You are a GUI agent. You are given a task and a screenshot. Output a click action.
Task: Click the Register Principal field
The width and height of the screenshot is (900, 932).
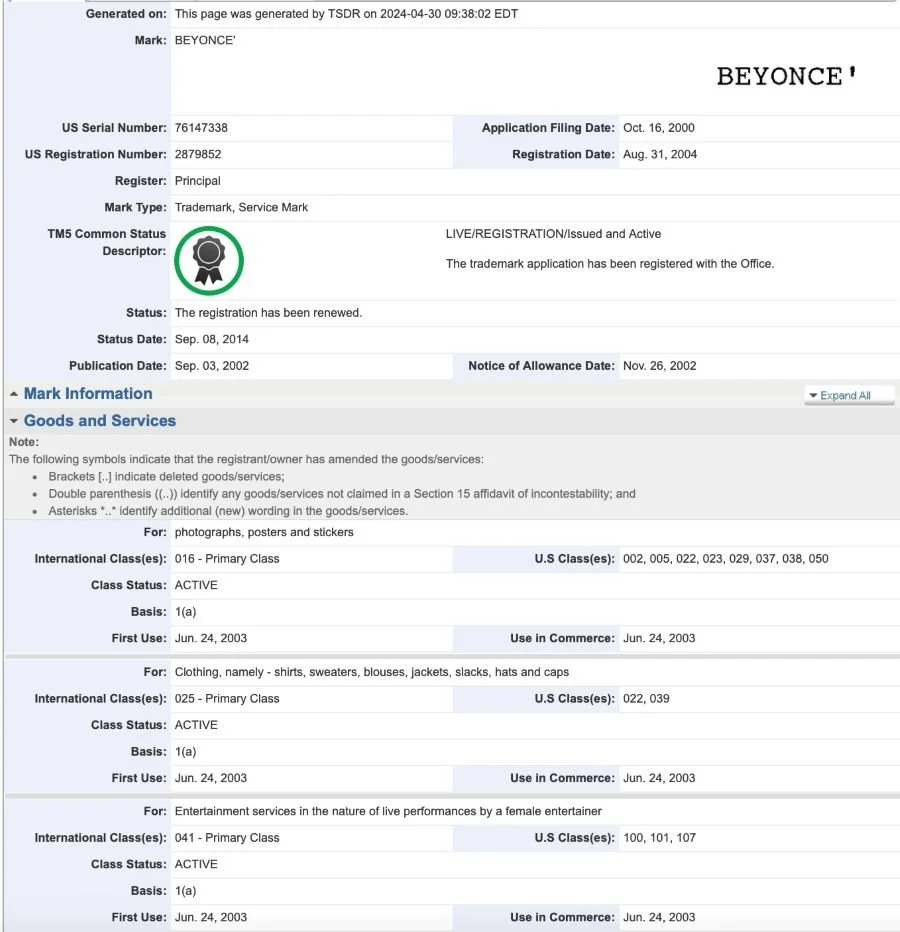[197, 181]
